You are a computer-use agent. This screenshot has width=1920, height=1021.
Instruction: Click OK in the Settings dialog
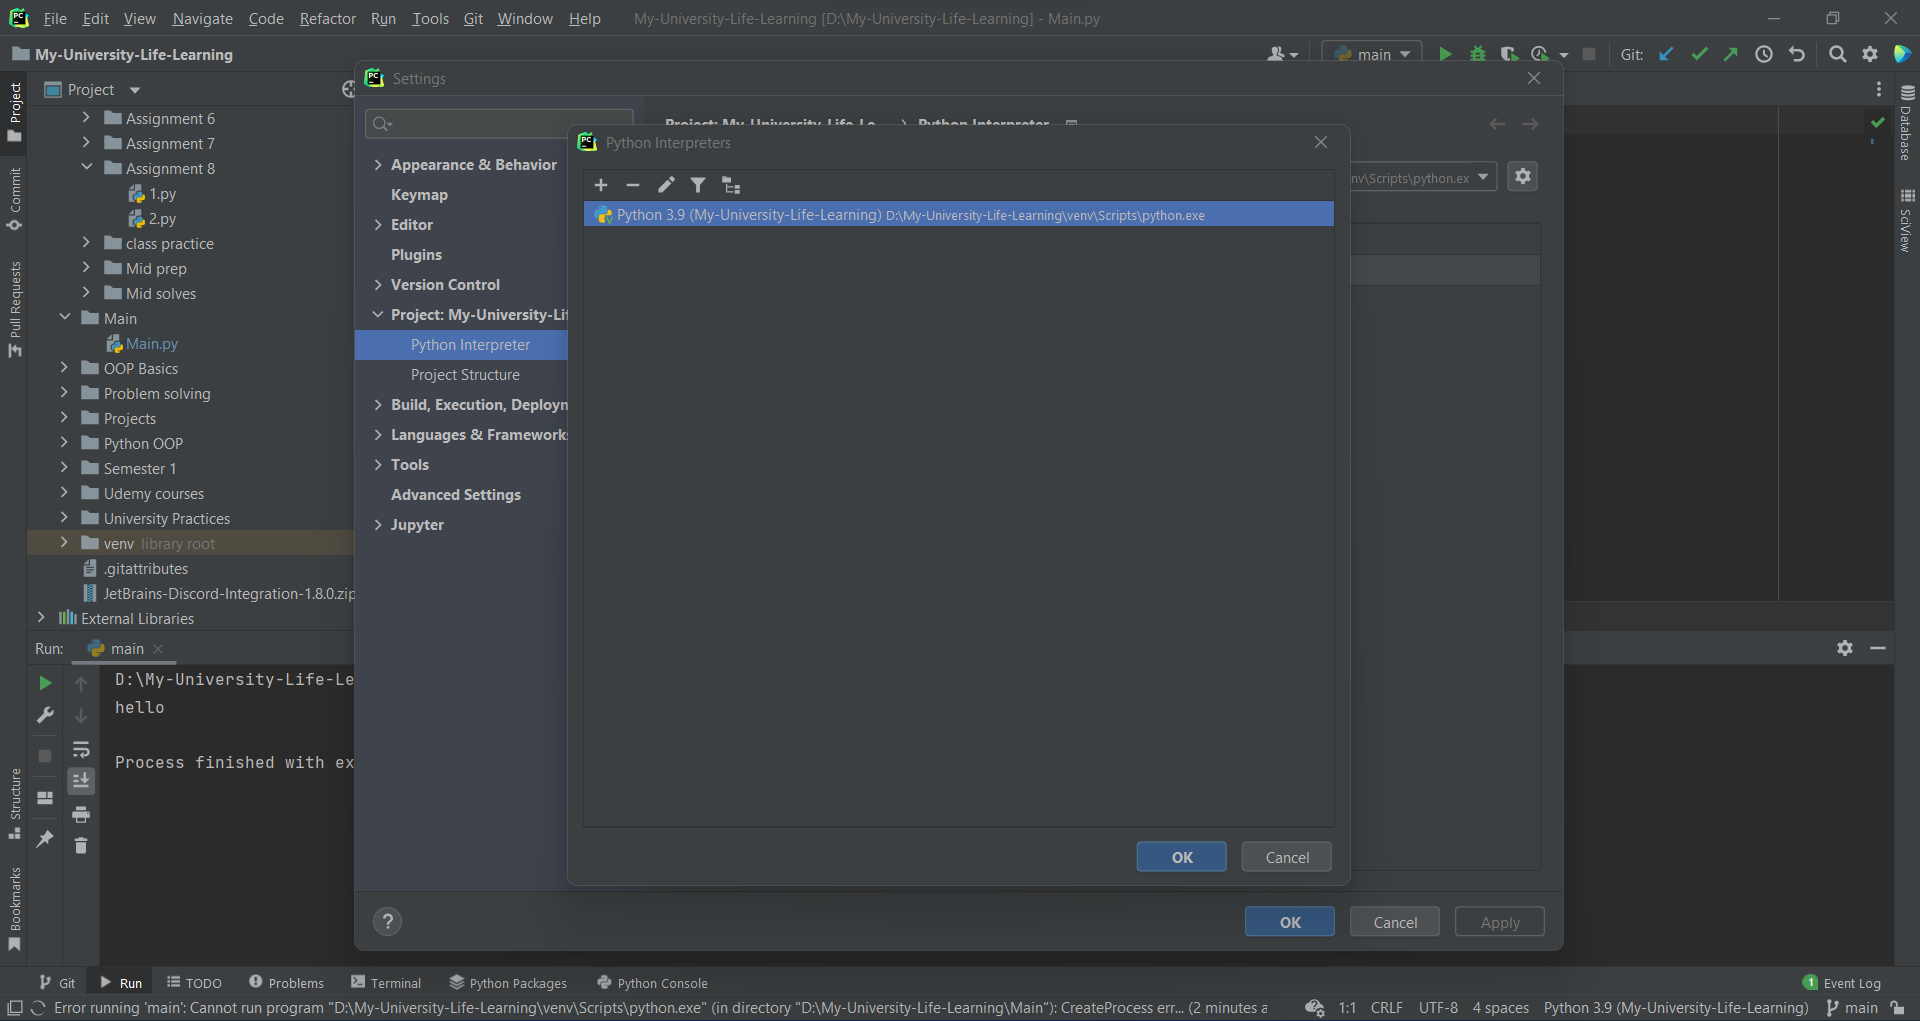coord(1290,922)
